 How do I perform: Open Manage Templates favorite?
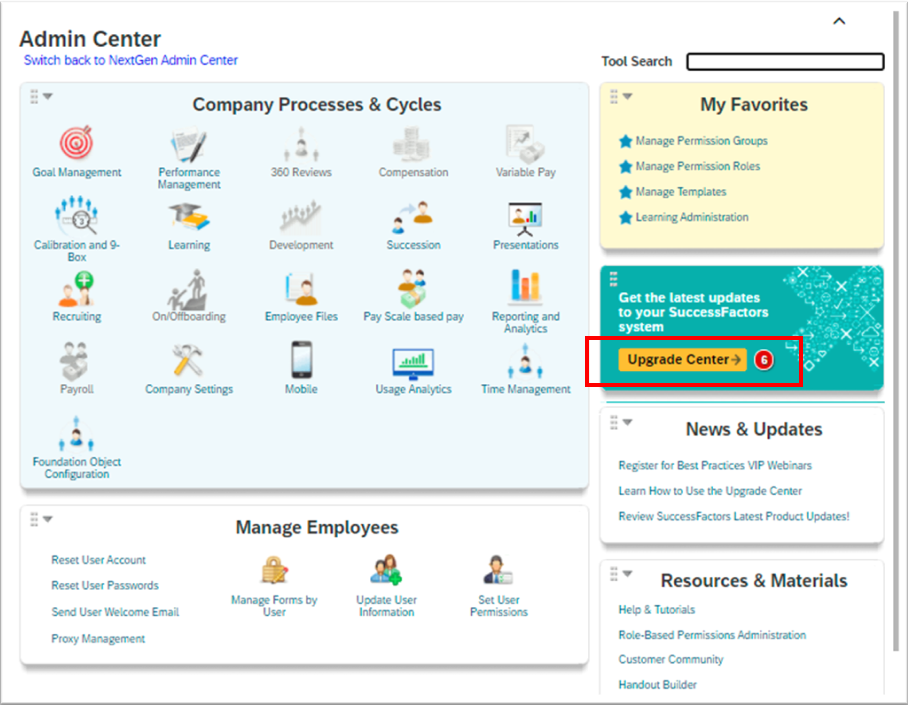[680, 192]
